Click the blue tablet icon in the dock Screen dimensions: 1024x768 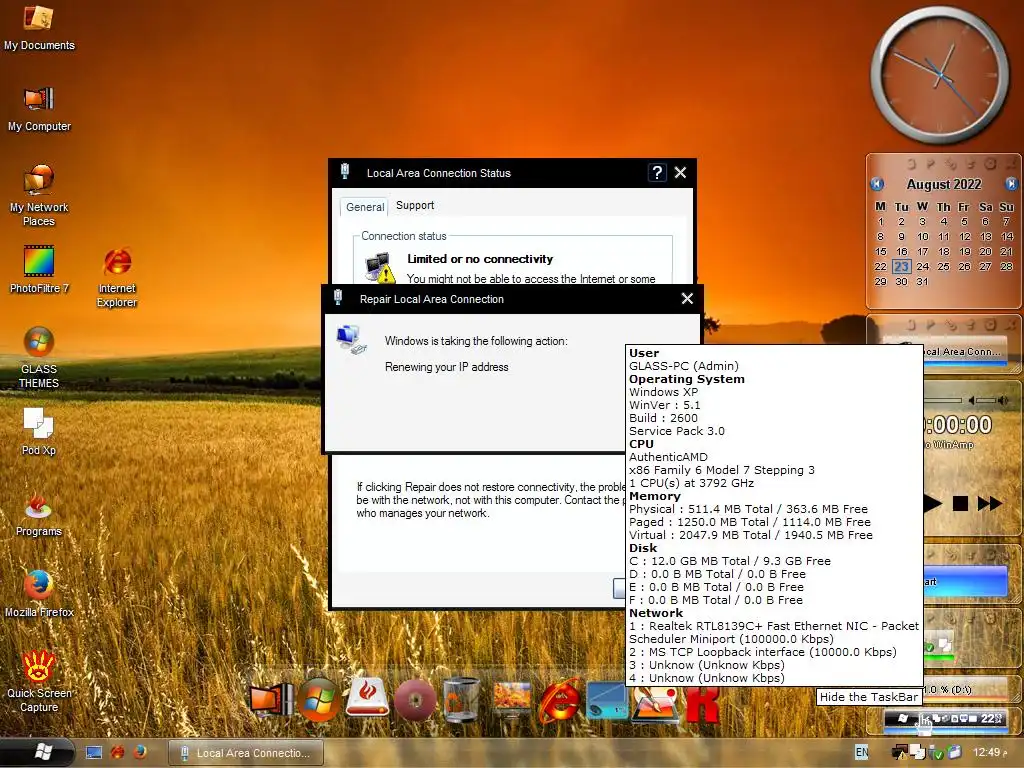click(x=606, y=700)
